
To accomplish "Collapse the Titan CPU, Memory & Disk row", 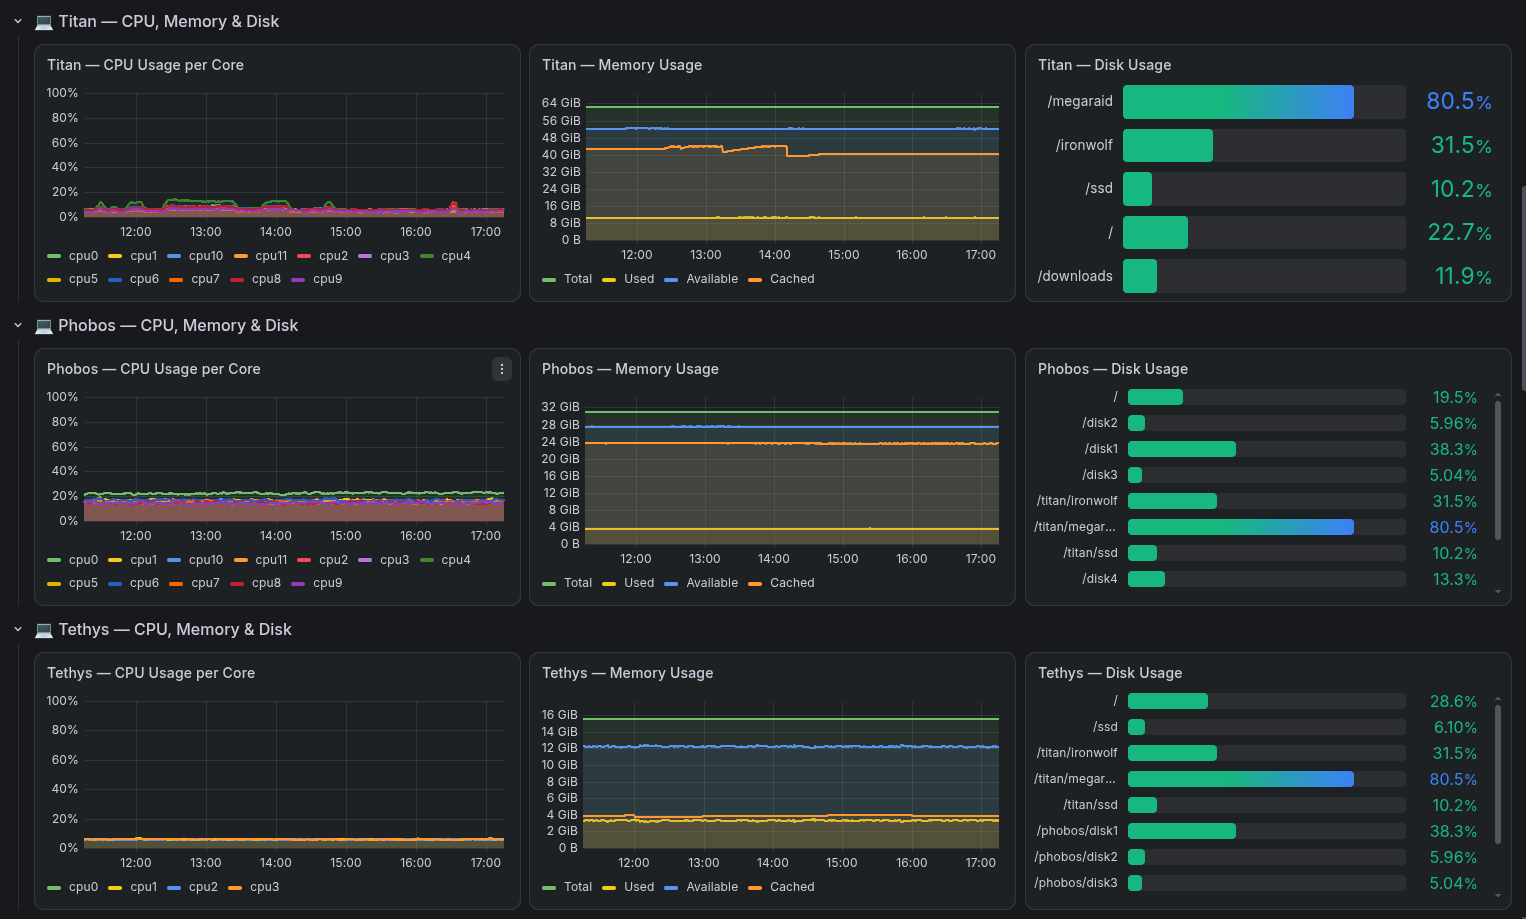I will (18, 21).
